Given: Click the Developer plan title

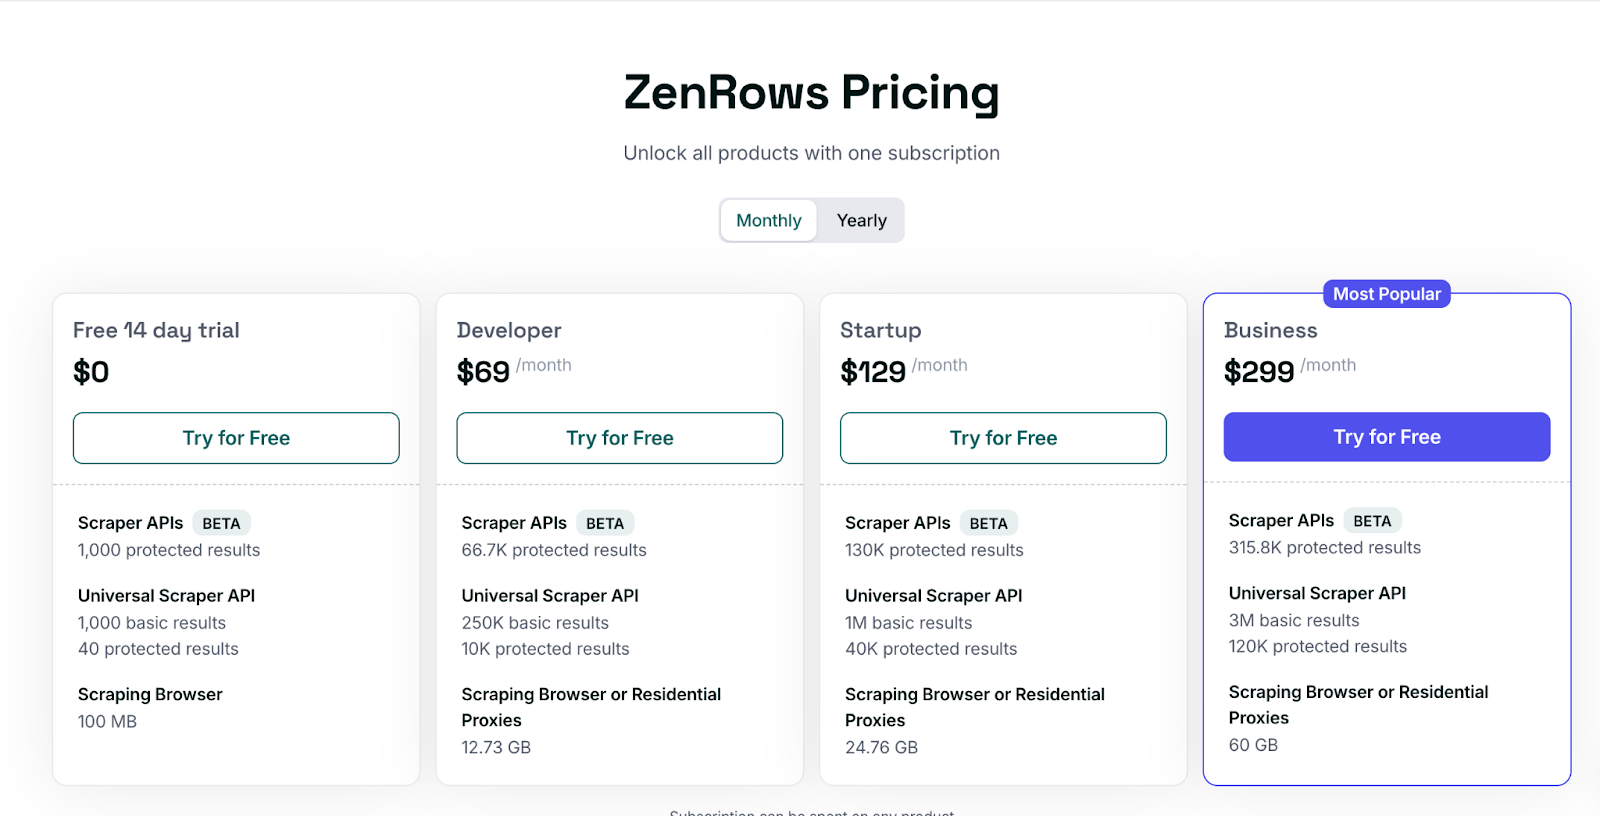Looking at the screenshot, I should pos(509,330).
